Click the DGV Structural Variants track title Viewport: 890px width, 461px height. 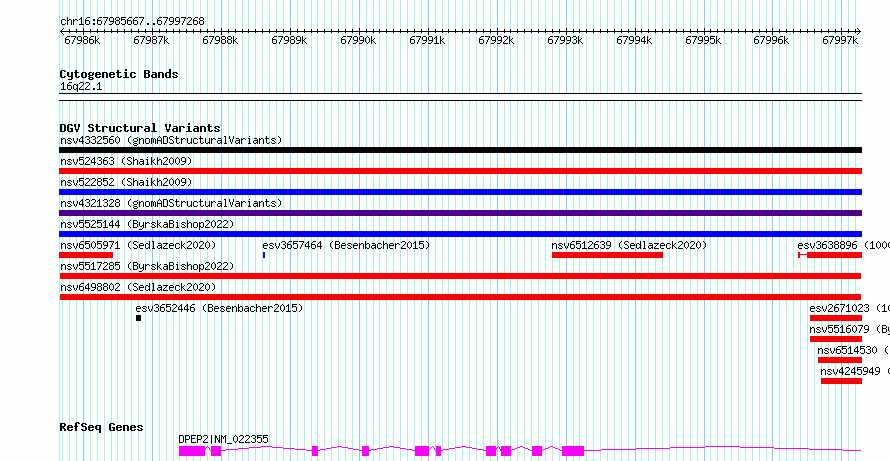(x=140, y=128)
